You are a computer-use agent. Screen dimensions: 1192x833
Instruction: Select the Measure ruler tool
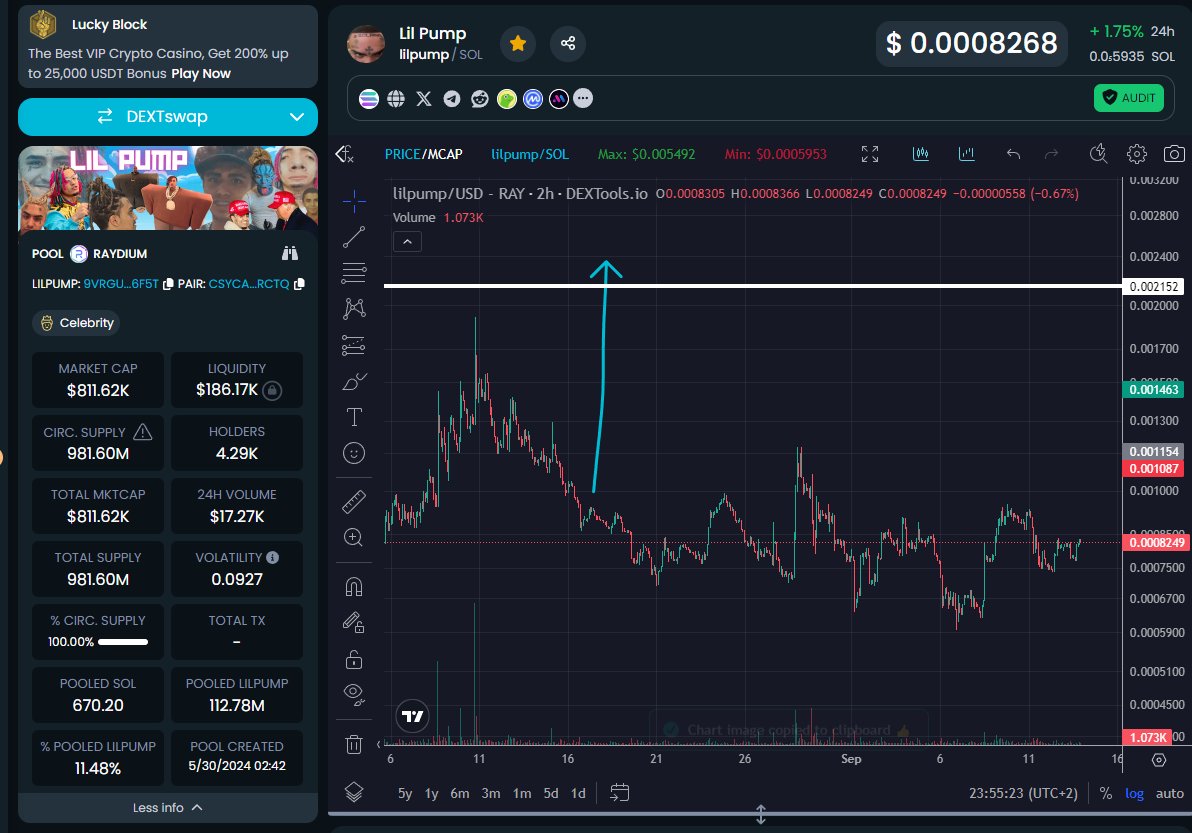354,501
